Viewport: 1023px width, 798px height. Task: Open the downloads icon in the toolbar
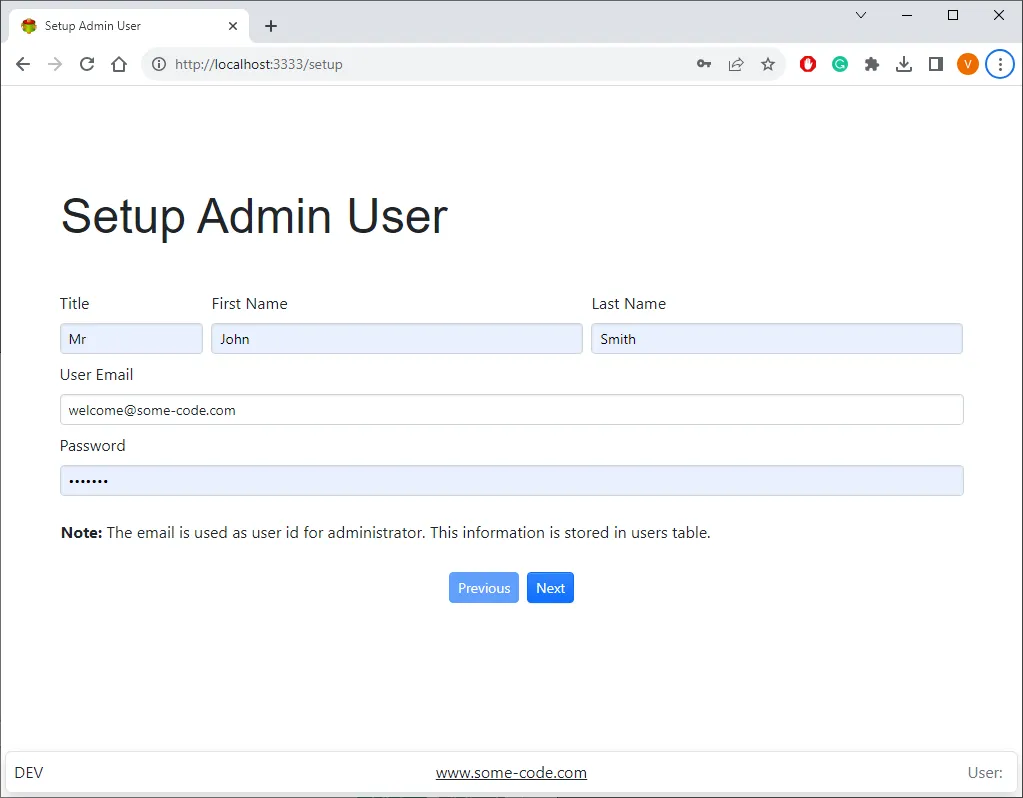[903, 63]
